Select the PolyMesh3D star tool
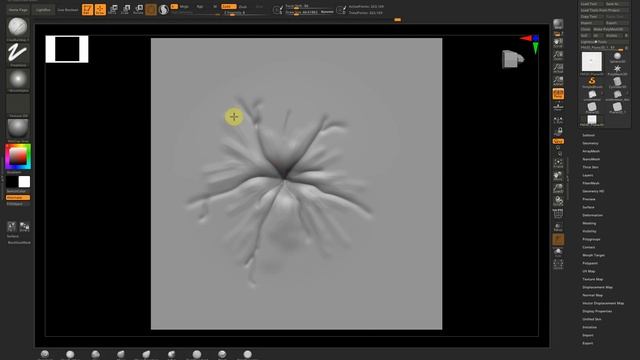Image resolution: width=640 pixels, height=360 pixels. click(617, 70)
